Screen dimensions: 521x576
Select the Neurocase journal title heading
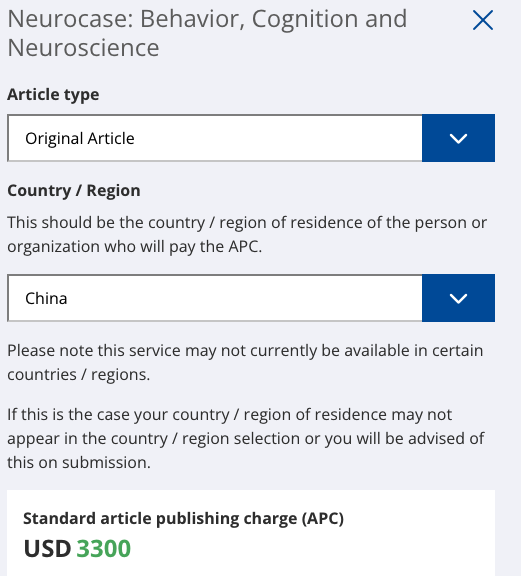coord(207,33)
